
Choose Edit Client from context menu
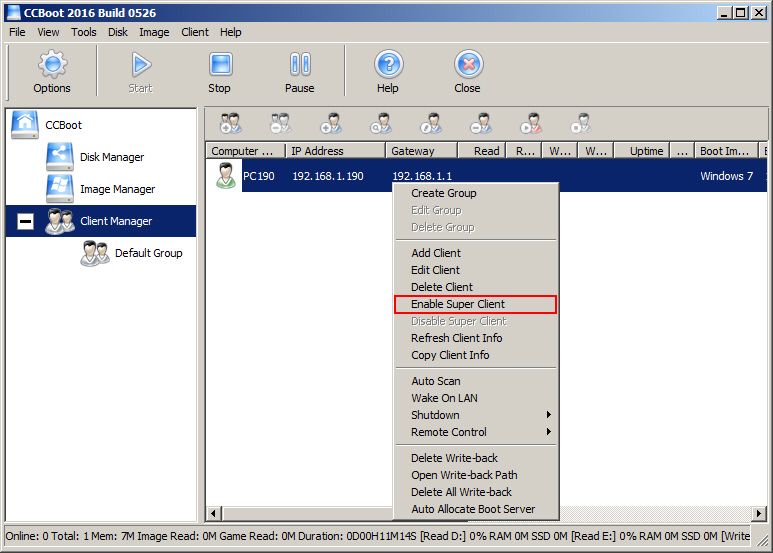point(476,270)
